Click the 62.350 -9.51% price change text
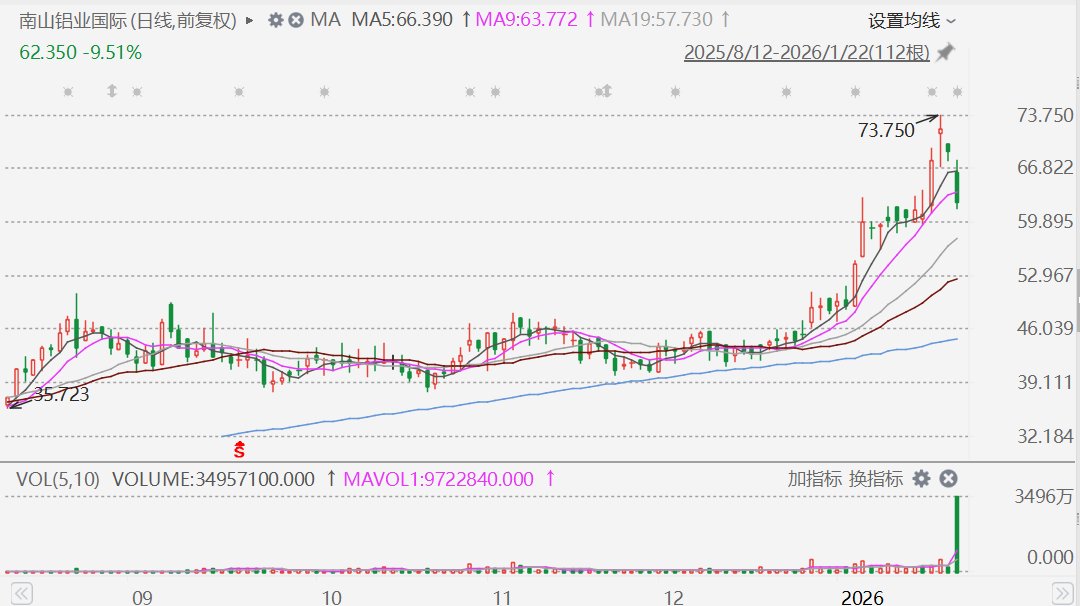 tap(81, 52)
